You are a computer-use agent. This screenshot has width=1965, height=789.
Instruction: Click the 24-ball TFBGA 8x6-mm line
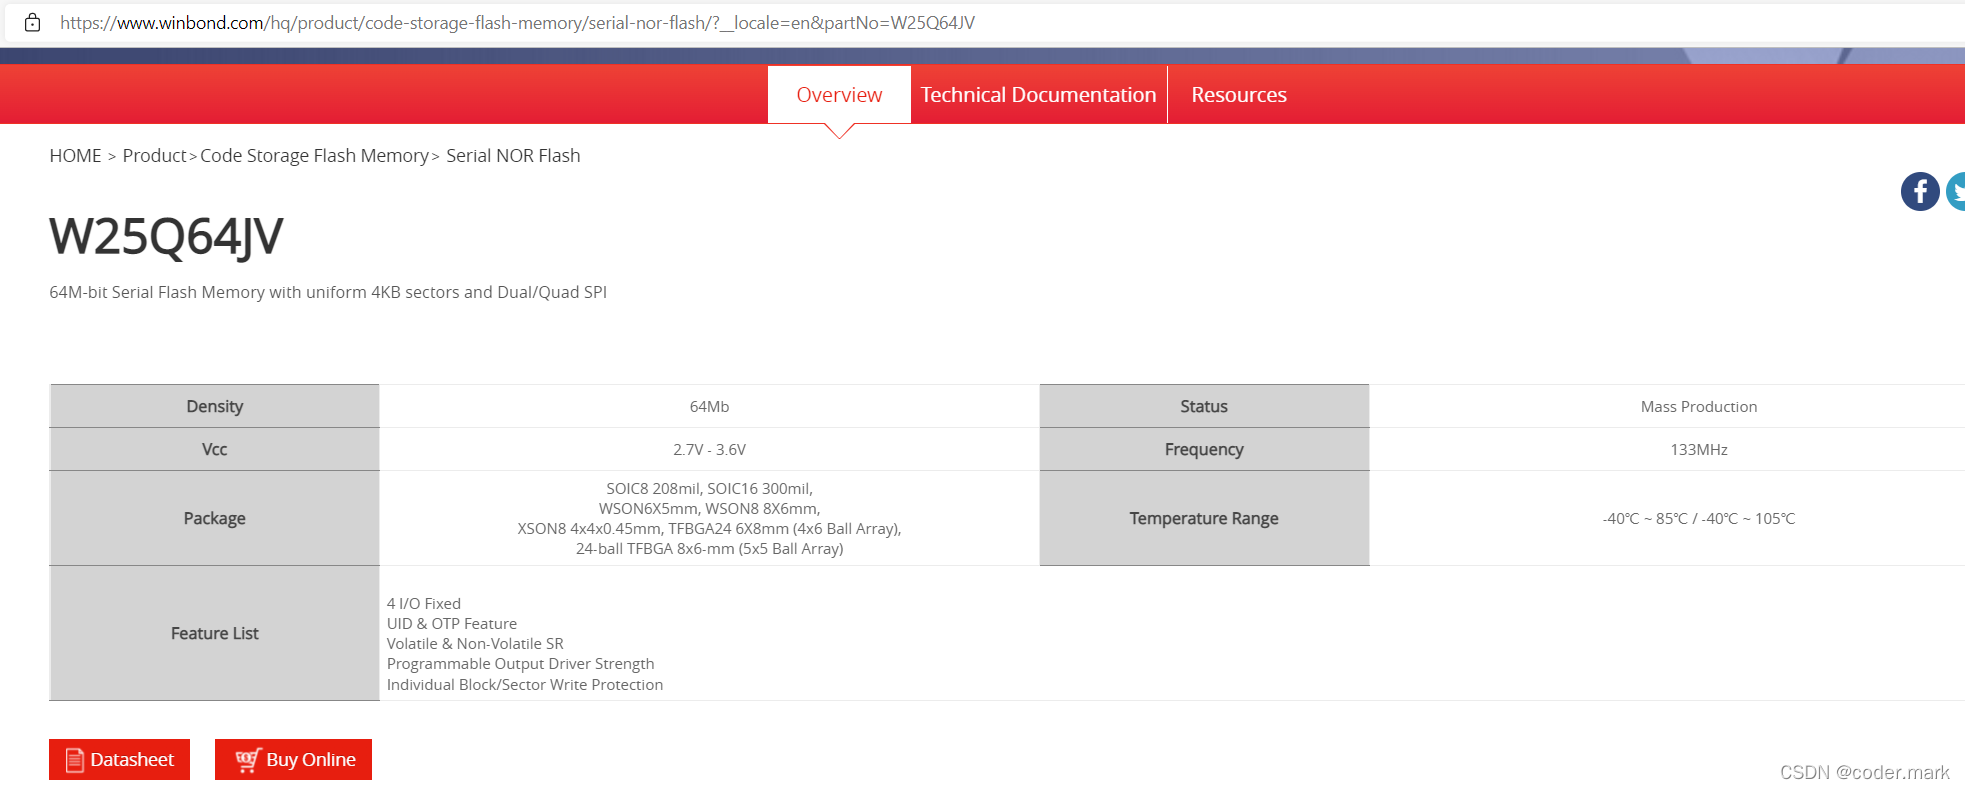tap(709, 549)
